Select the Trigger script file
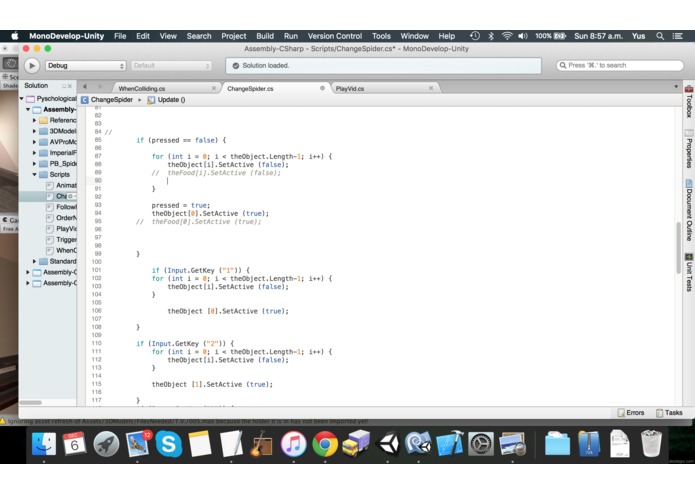This screenshot has width=695, height=494. 61,240
